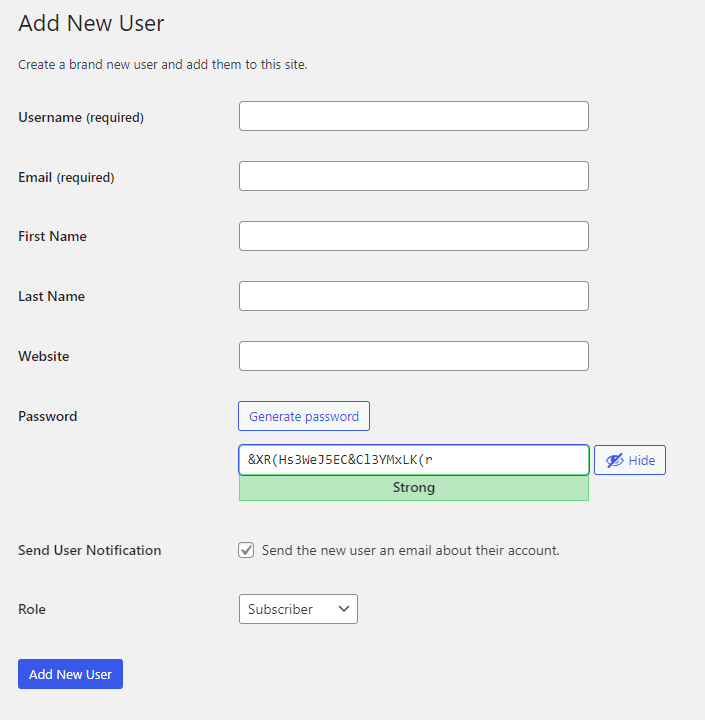Click inside the generated password text field
Image resolution: width=705 pixels, height=720 pixels.
(413, 460)
